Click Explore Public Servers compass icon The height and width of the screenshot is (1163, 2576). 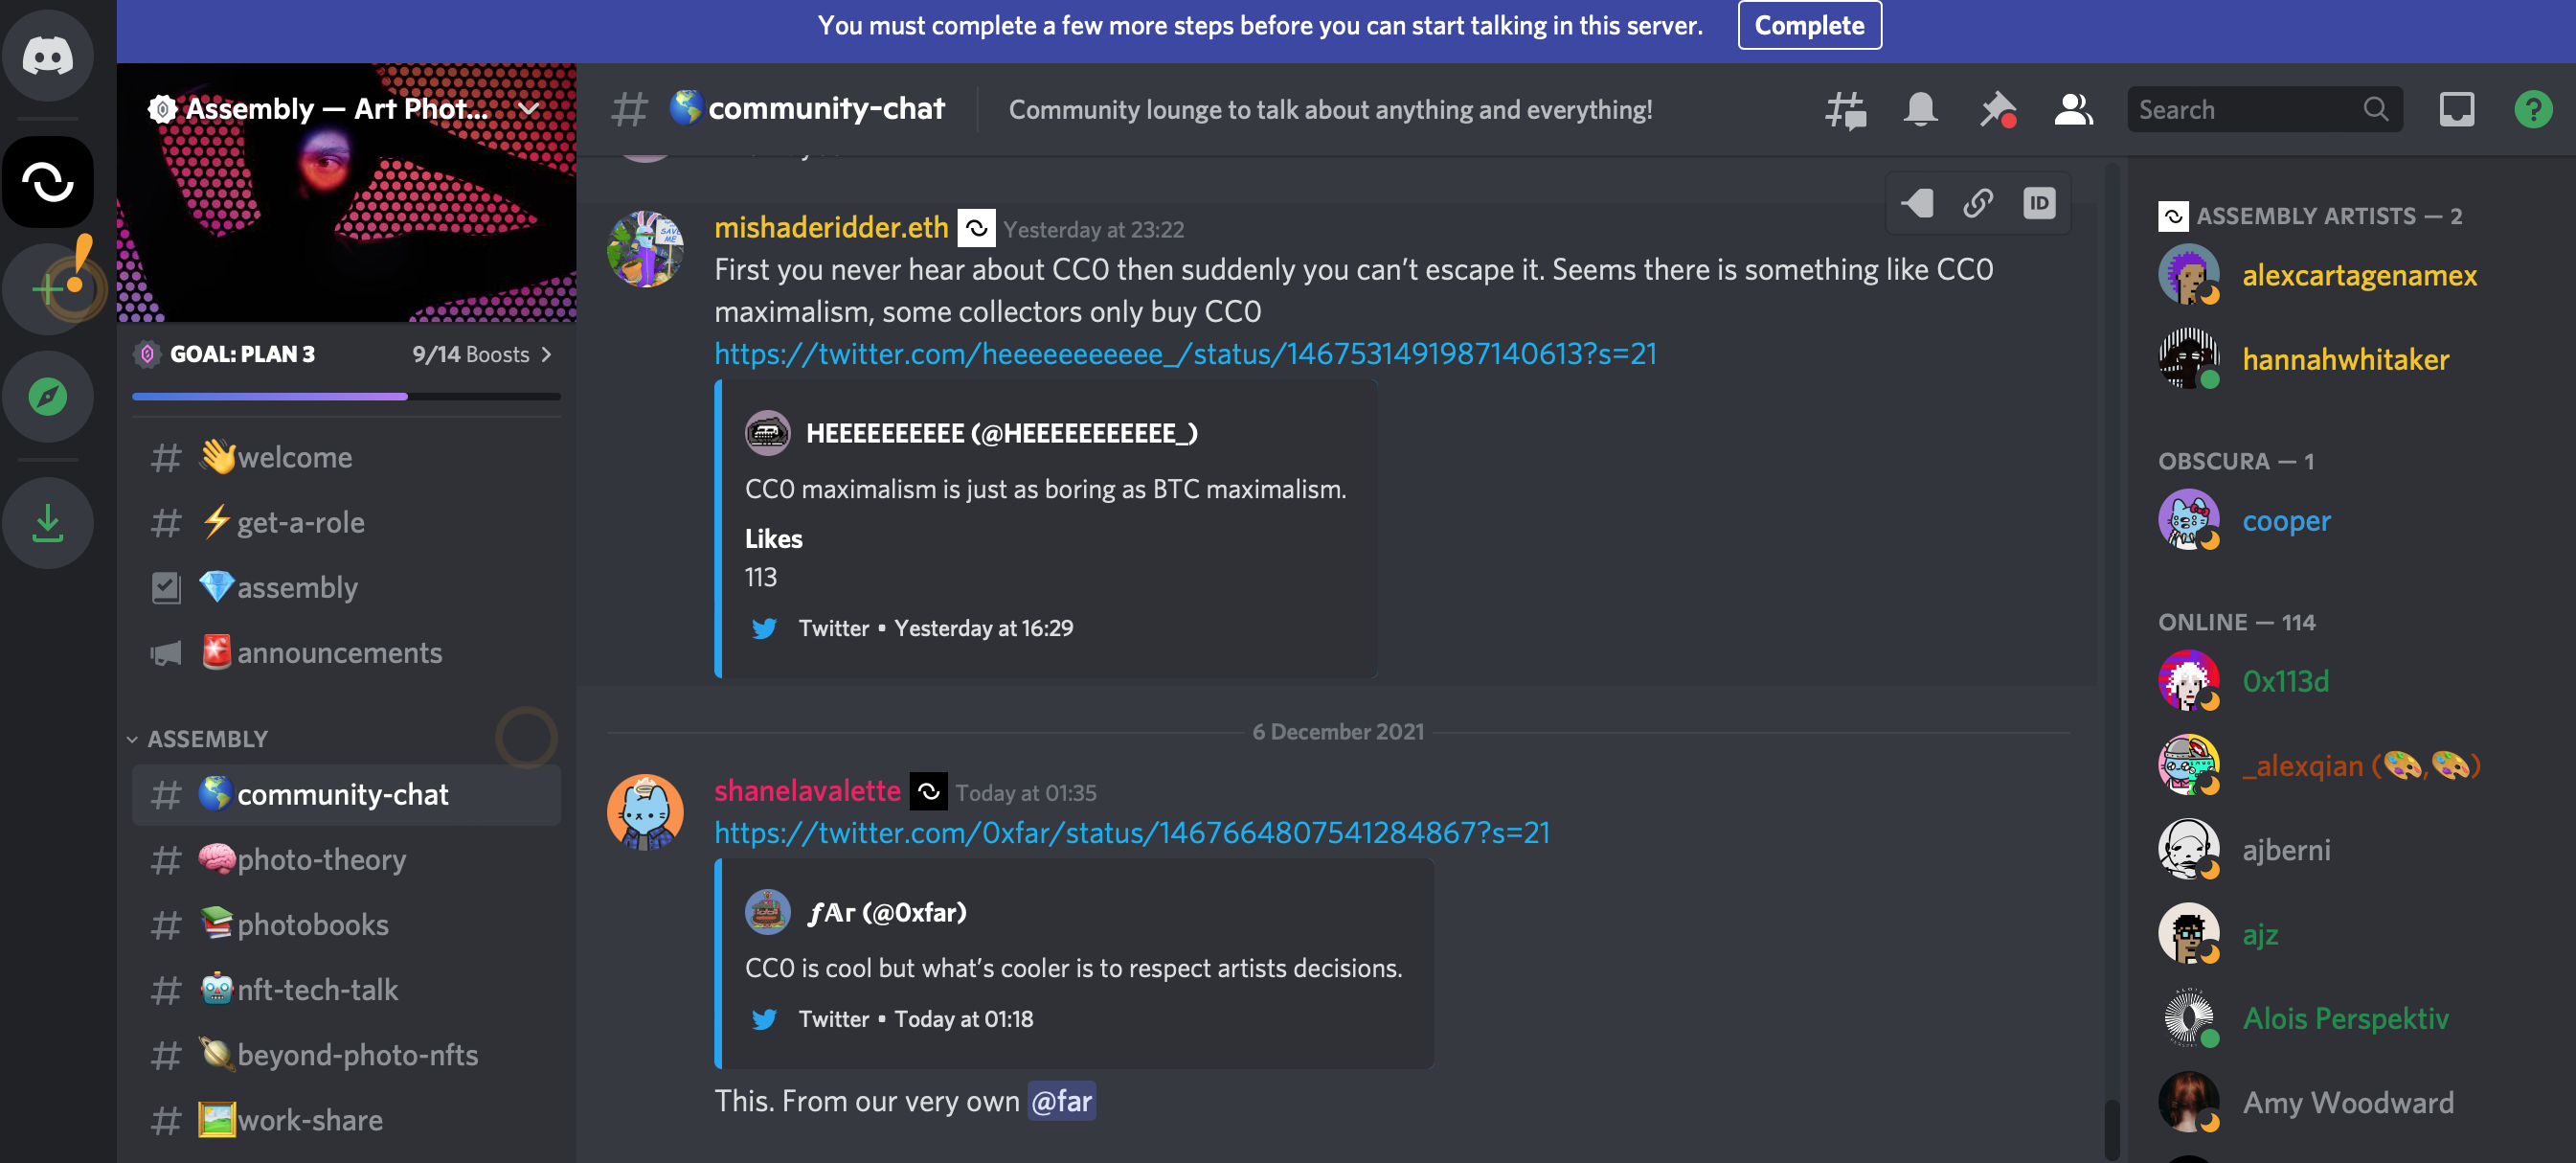click(x=47, y=397)
